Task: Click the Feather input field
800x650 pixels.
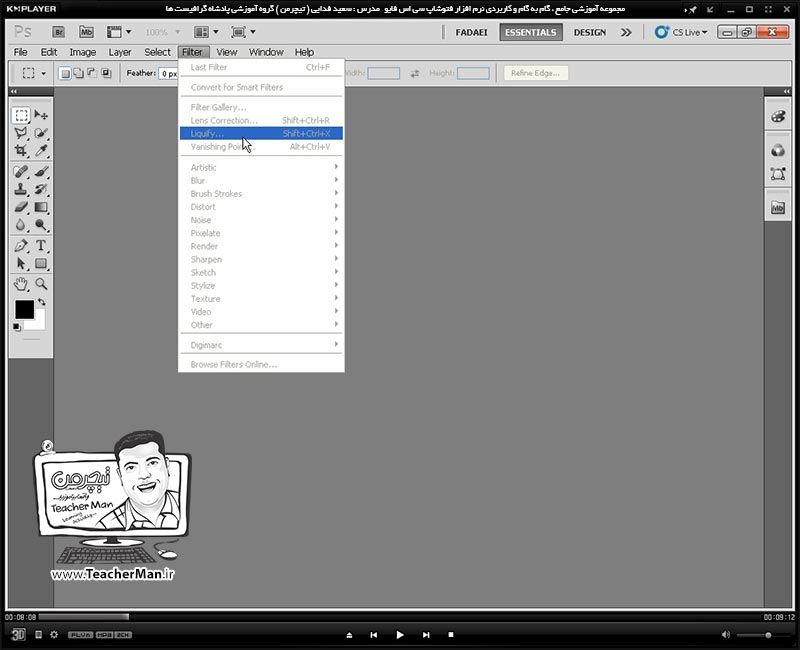Action: 168,73
